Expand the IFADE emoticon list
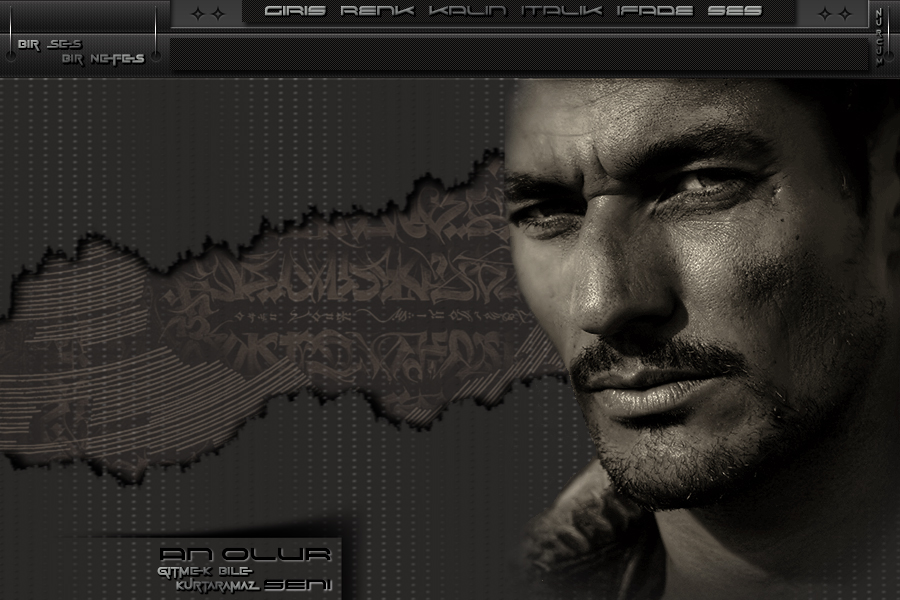This screenshot has height=600, width=900. [653, 12]
